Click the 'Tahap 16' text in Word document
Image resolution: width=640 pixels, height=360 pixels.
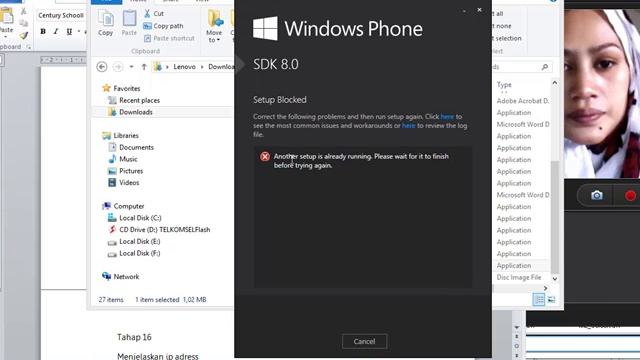click(134, 337)
